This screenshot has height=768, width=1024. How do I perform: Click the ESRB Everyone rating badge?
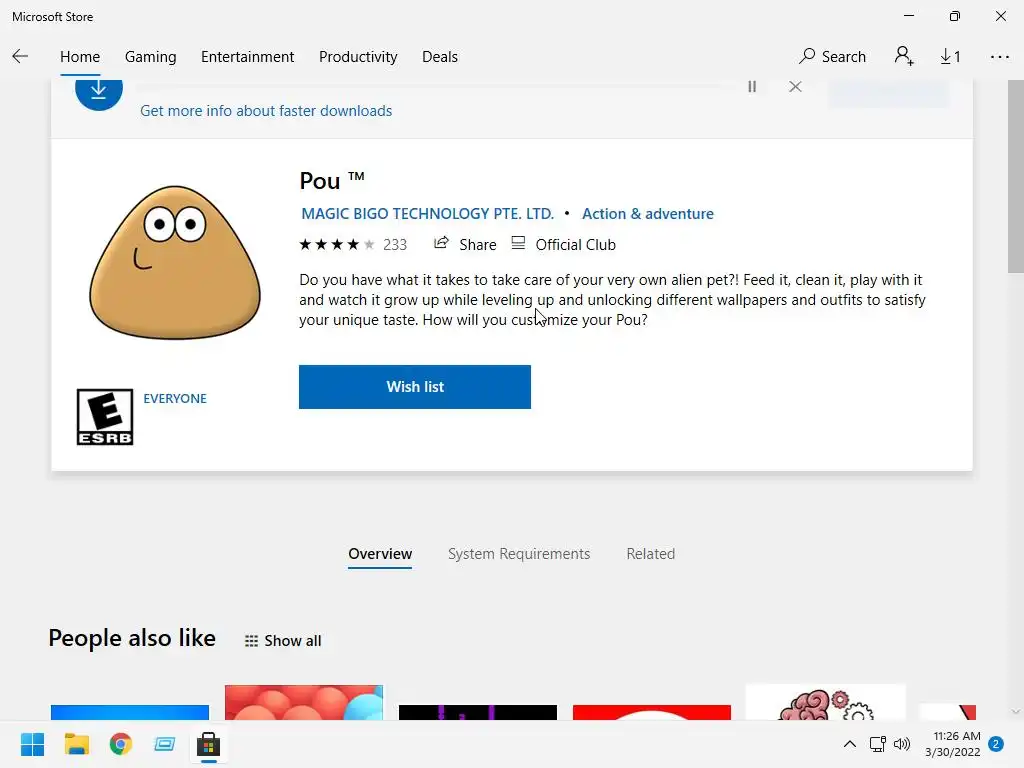pos(105,417)
